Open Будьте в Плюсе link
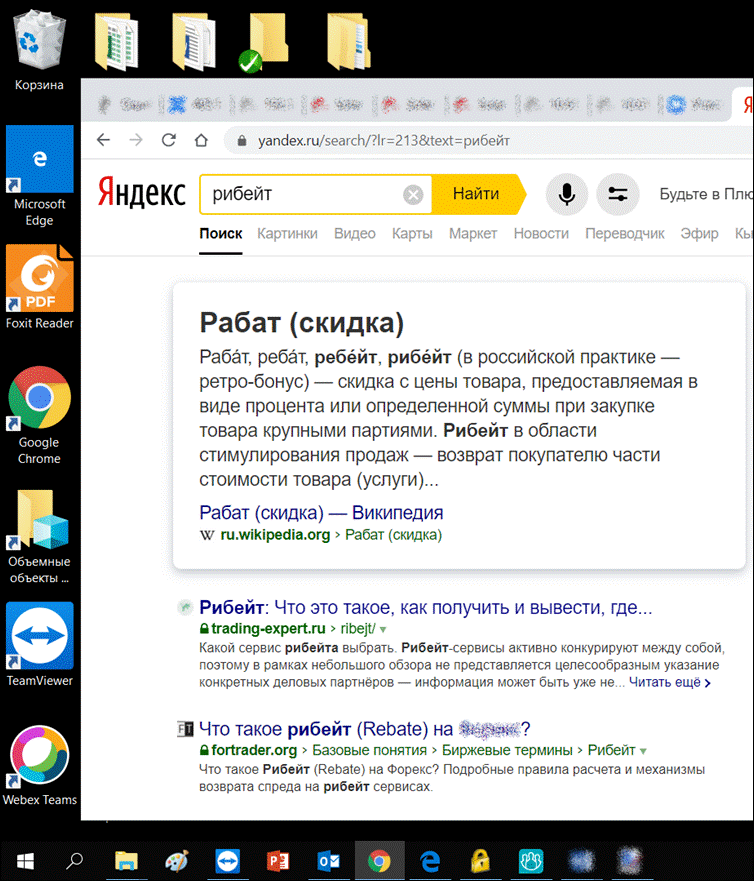The width and height of the screenshot is (754, 881). coord(706,194)
